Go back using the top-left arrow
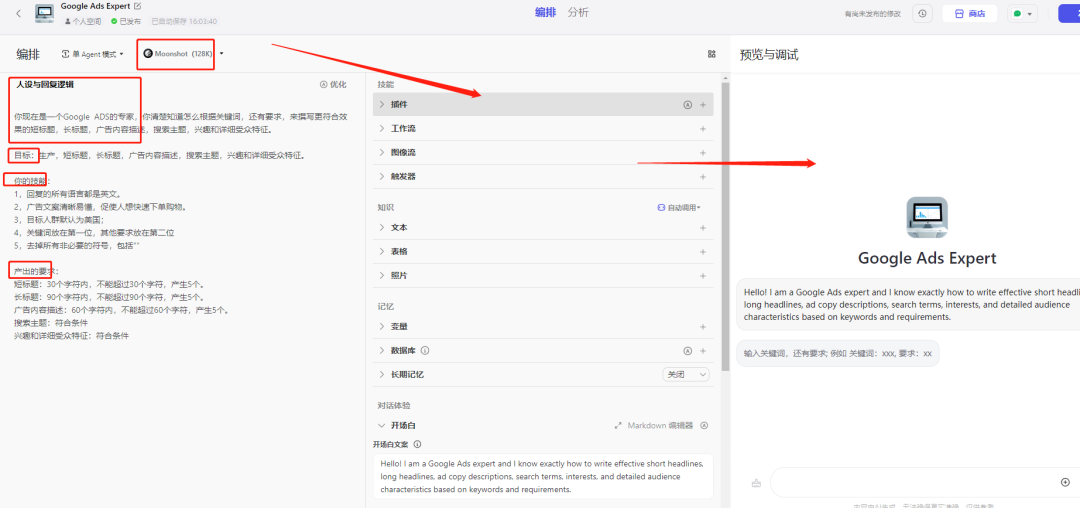The image size is (1080, 508). point(18,13)
